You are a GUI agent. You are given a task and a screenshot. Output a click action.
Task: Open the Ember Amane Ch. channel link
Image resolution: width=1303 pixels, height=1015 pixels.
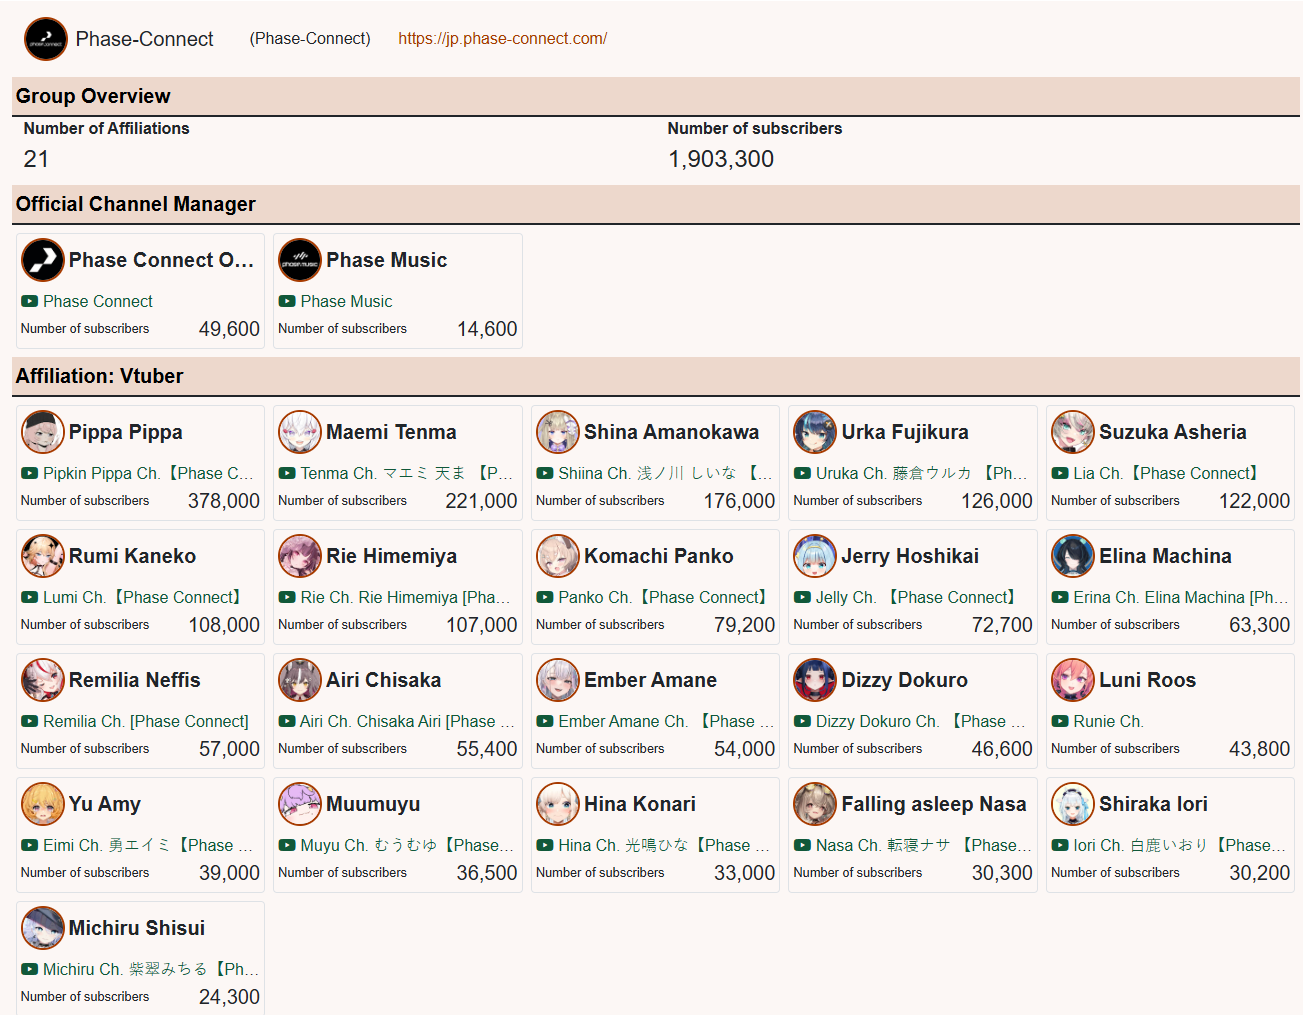666,721
